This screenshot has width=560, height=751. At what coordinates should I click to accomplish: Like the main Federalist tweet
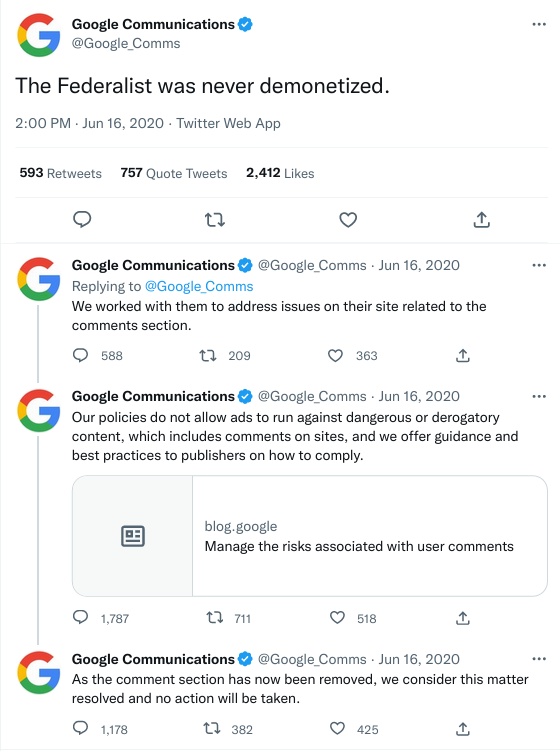348,220
